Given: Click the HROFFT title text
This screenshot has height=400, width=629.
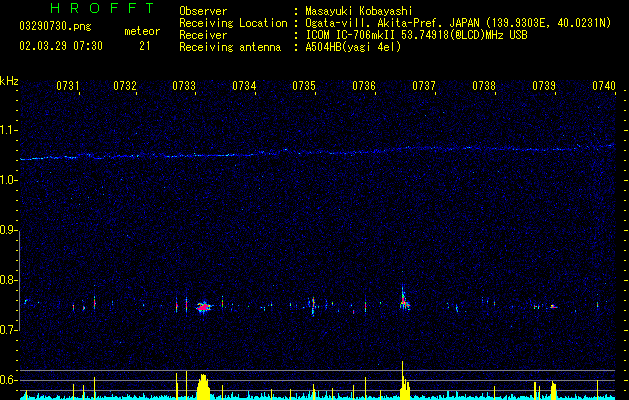Looking at the screenshot, I should (102, 8).
